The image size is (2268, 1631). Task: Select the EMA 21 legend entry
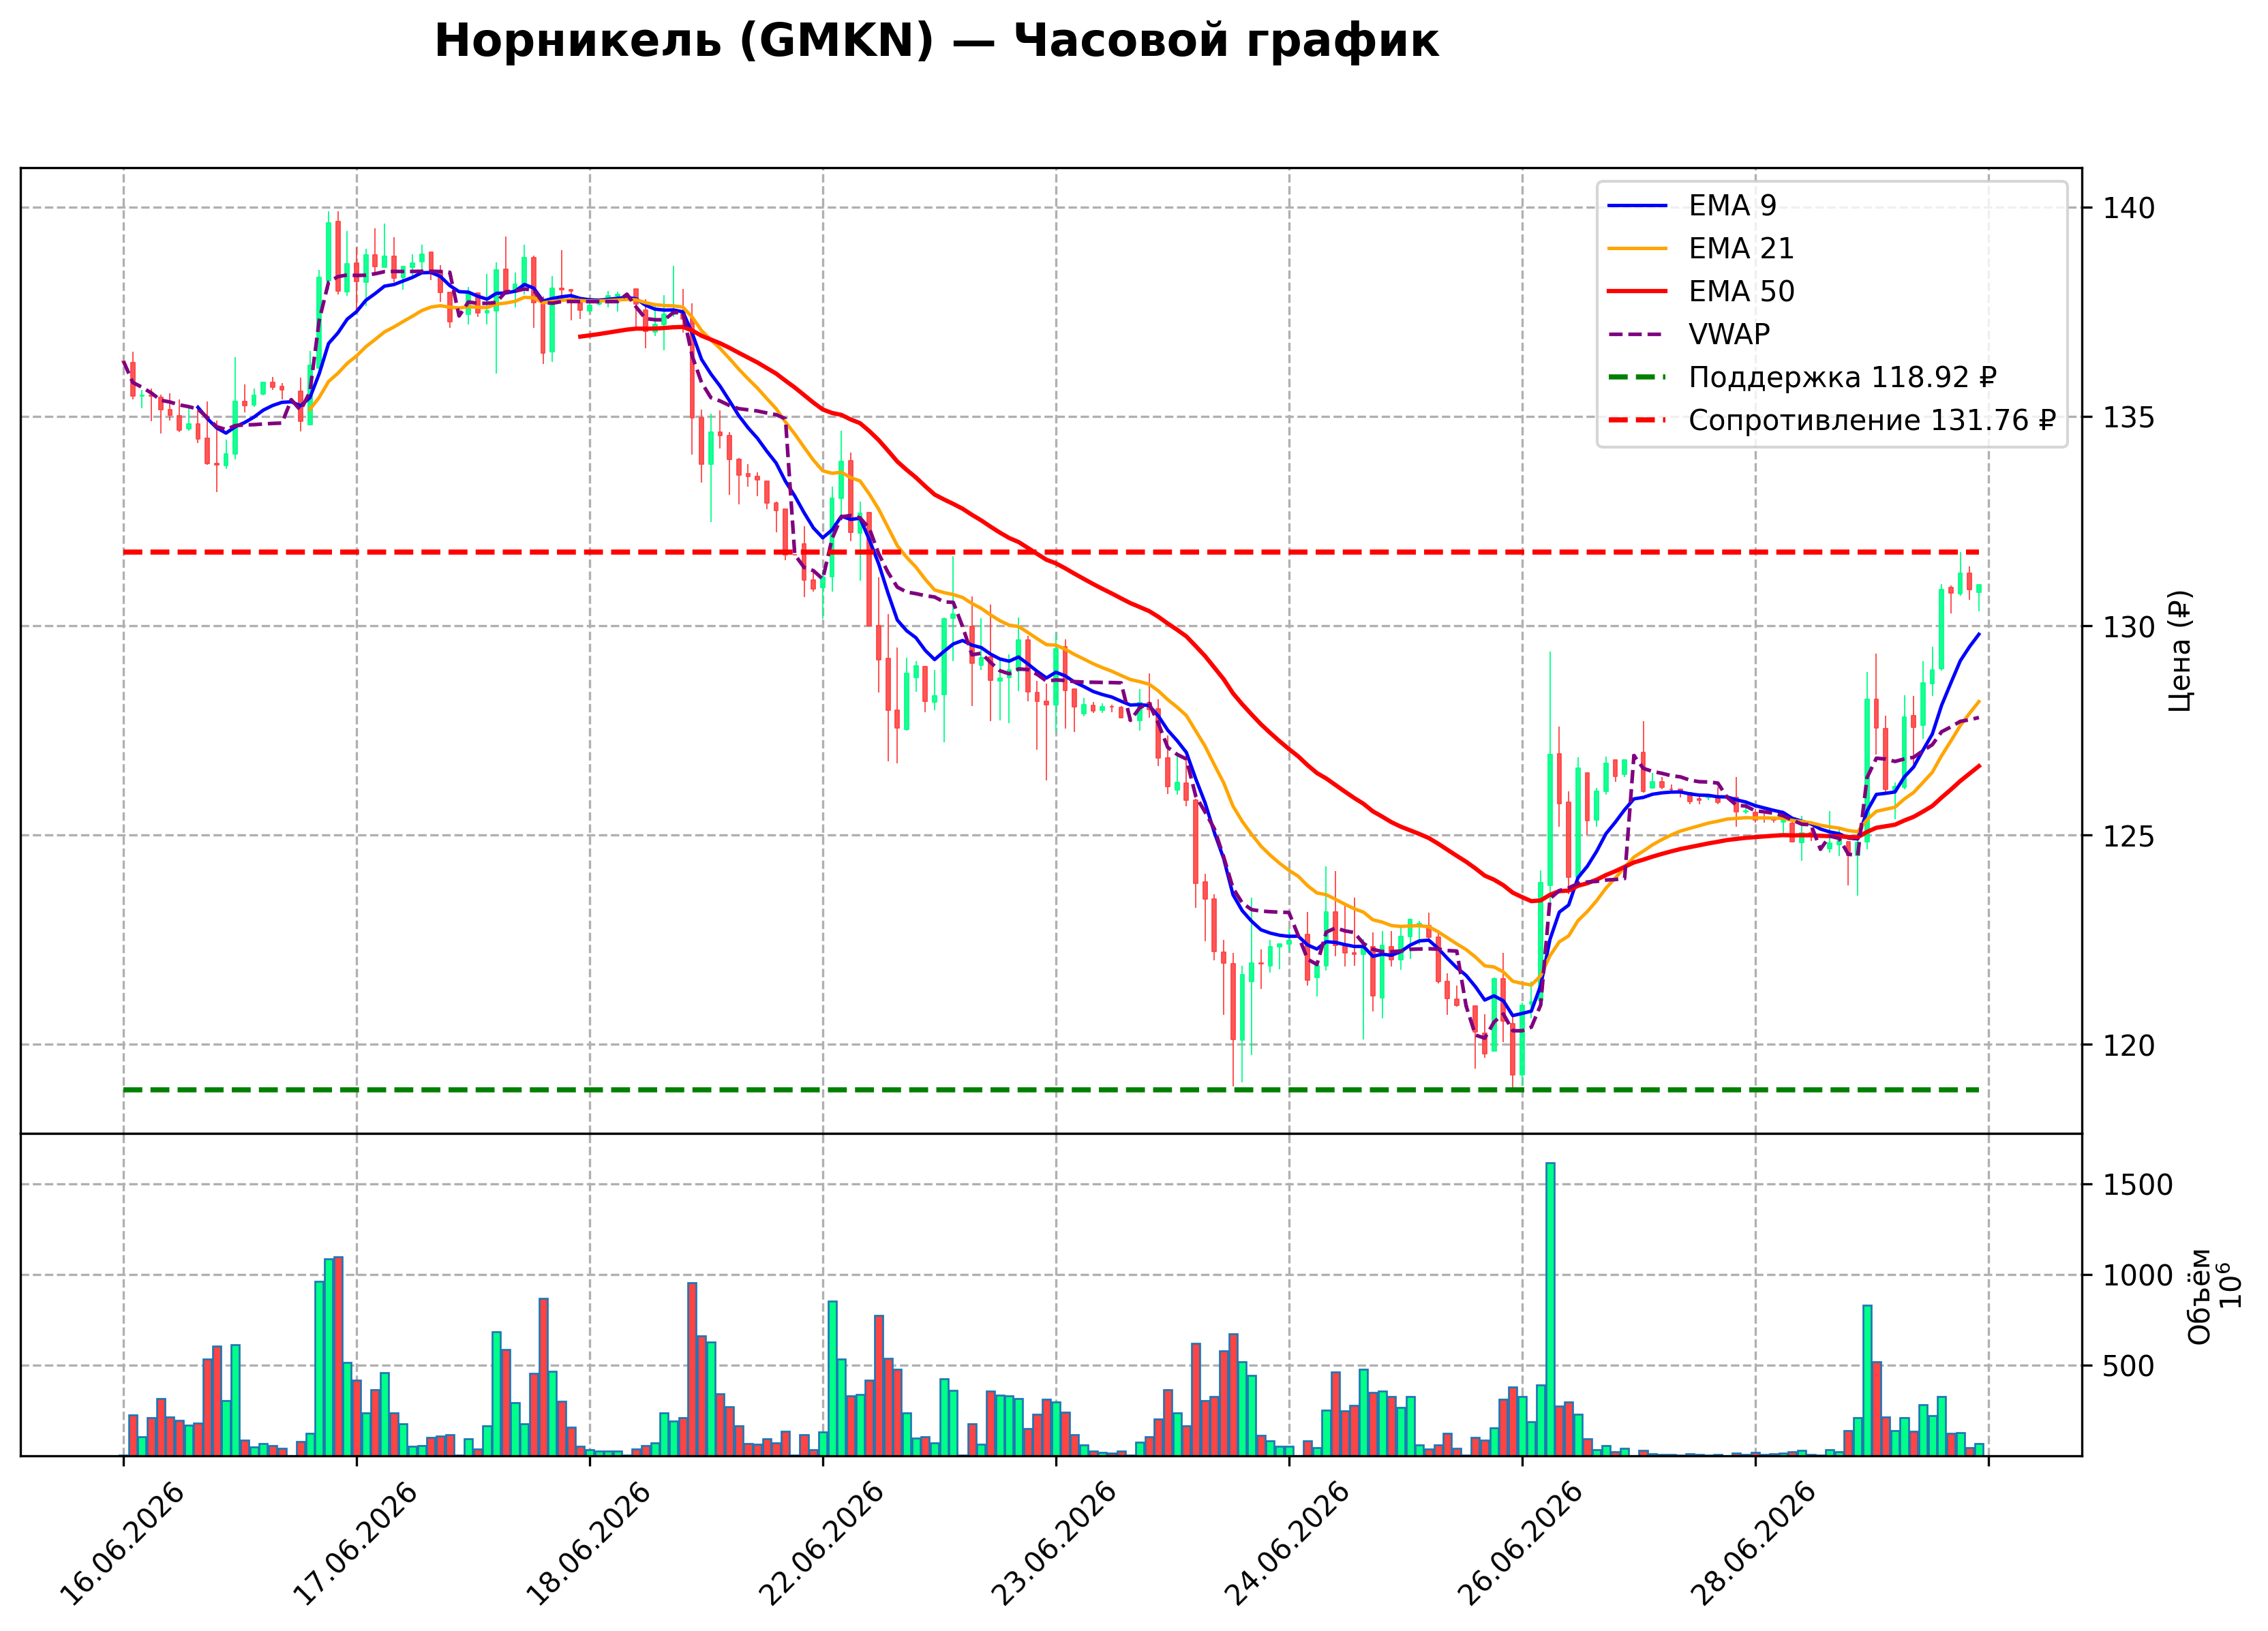(1701, 248)
